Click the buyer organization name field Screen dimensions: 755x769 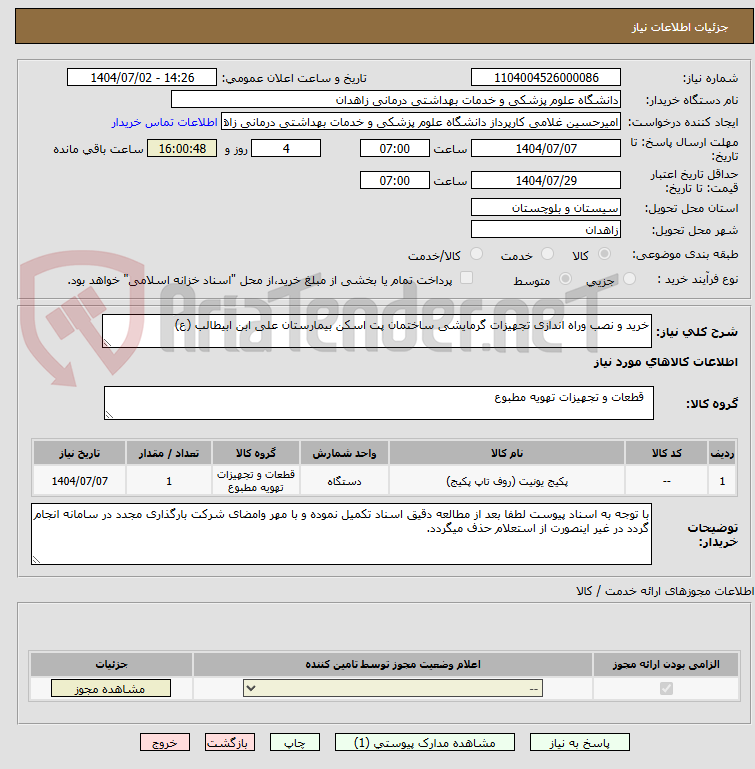click(395, 100)
